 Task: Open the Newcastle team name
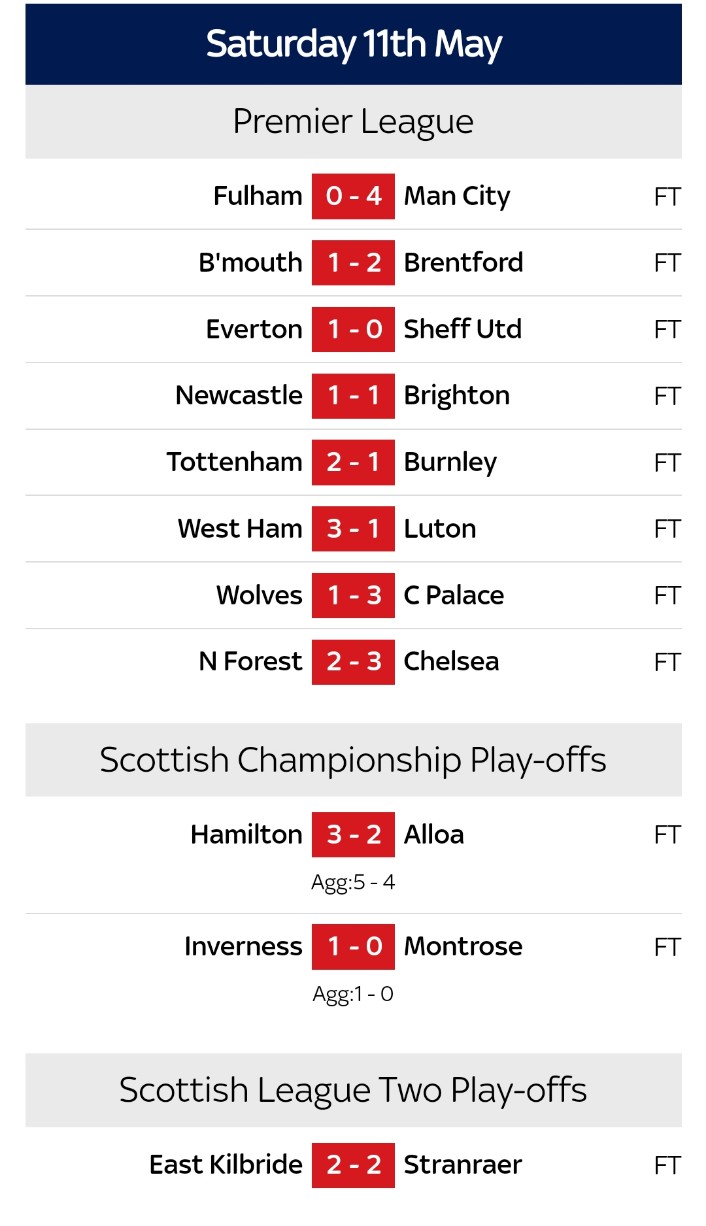pos(238,395)
